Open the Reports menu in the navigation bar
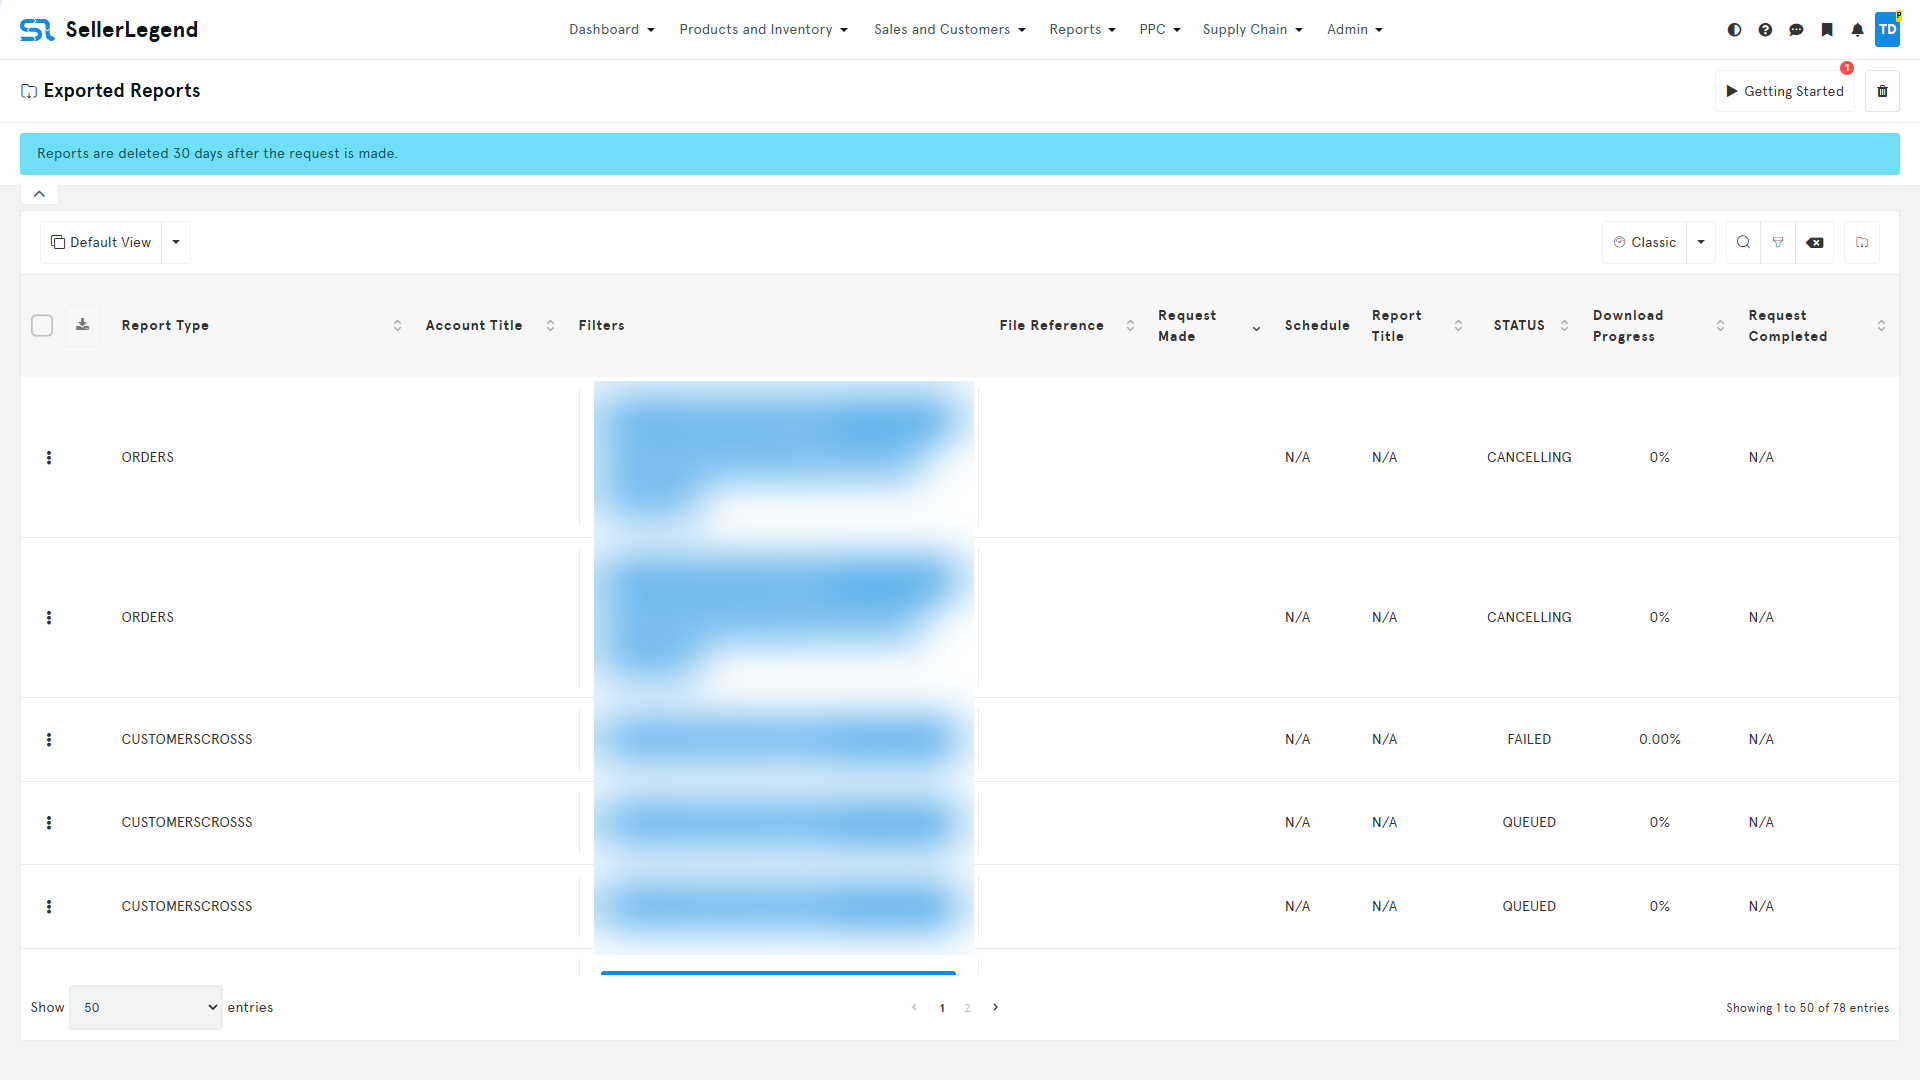The width and height of the screenshot is (1920, 1080). click(x=1082, y=29)
